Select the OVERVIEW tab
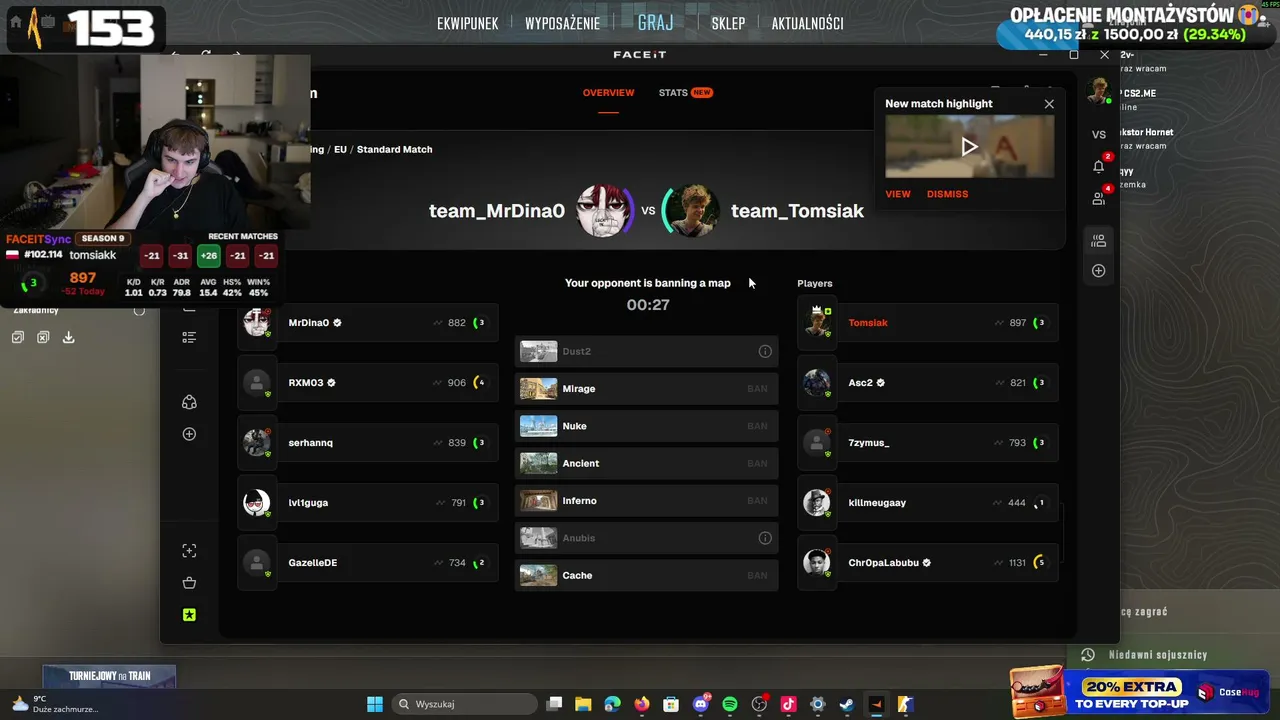This screenshot has width=1280, height=720. (x=608, y=92)
